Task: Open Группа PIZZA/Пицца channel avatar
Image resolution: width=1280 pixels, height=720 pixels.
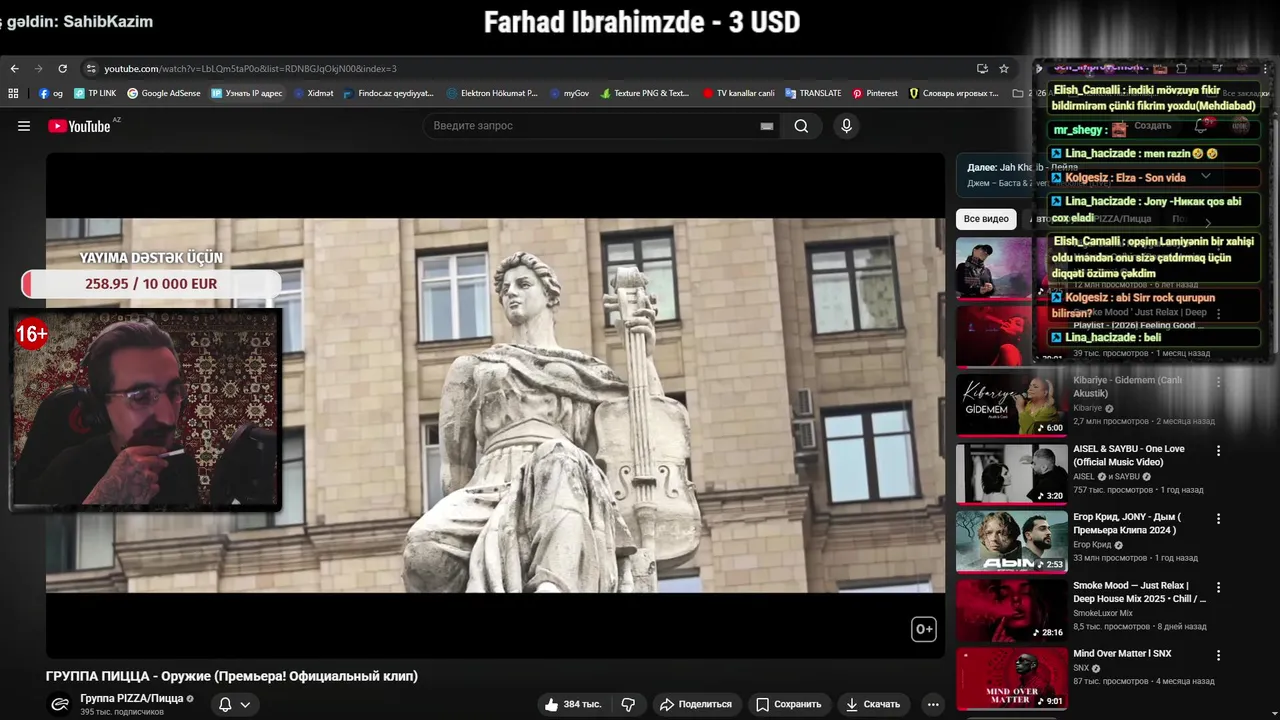Action: click(x=60, y=704)
